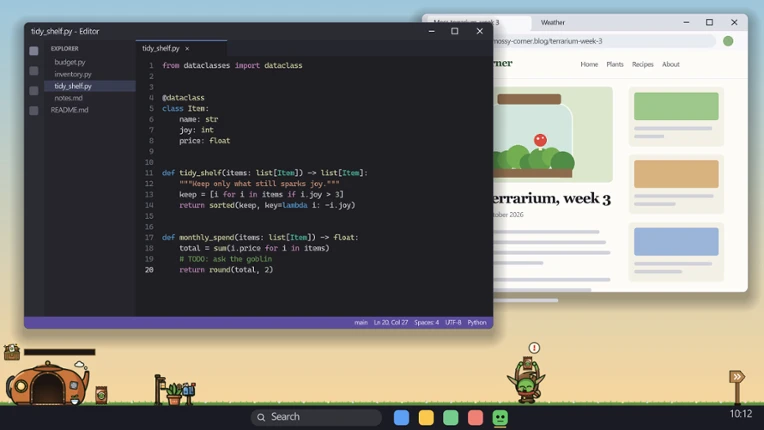The width and height of the screenshot is (764, 430).
Task: Click Python language mode in status bar
Action: pos(477,322)
